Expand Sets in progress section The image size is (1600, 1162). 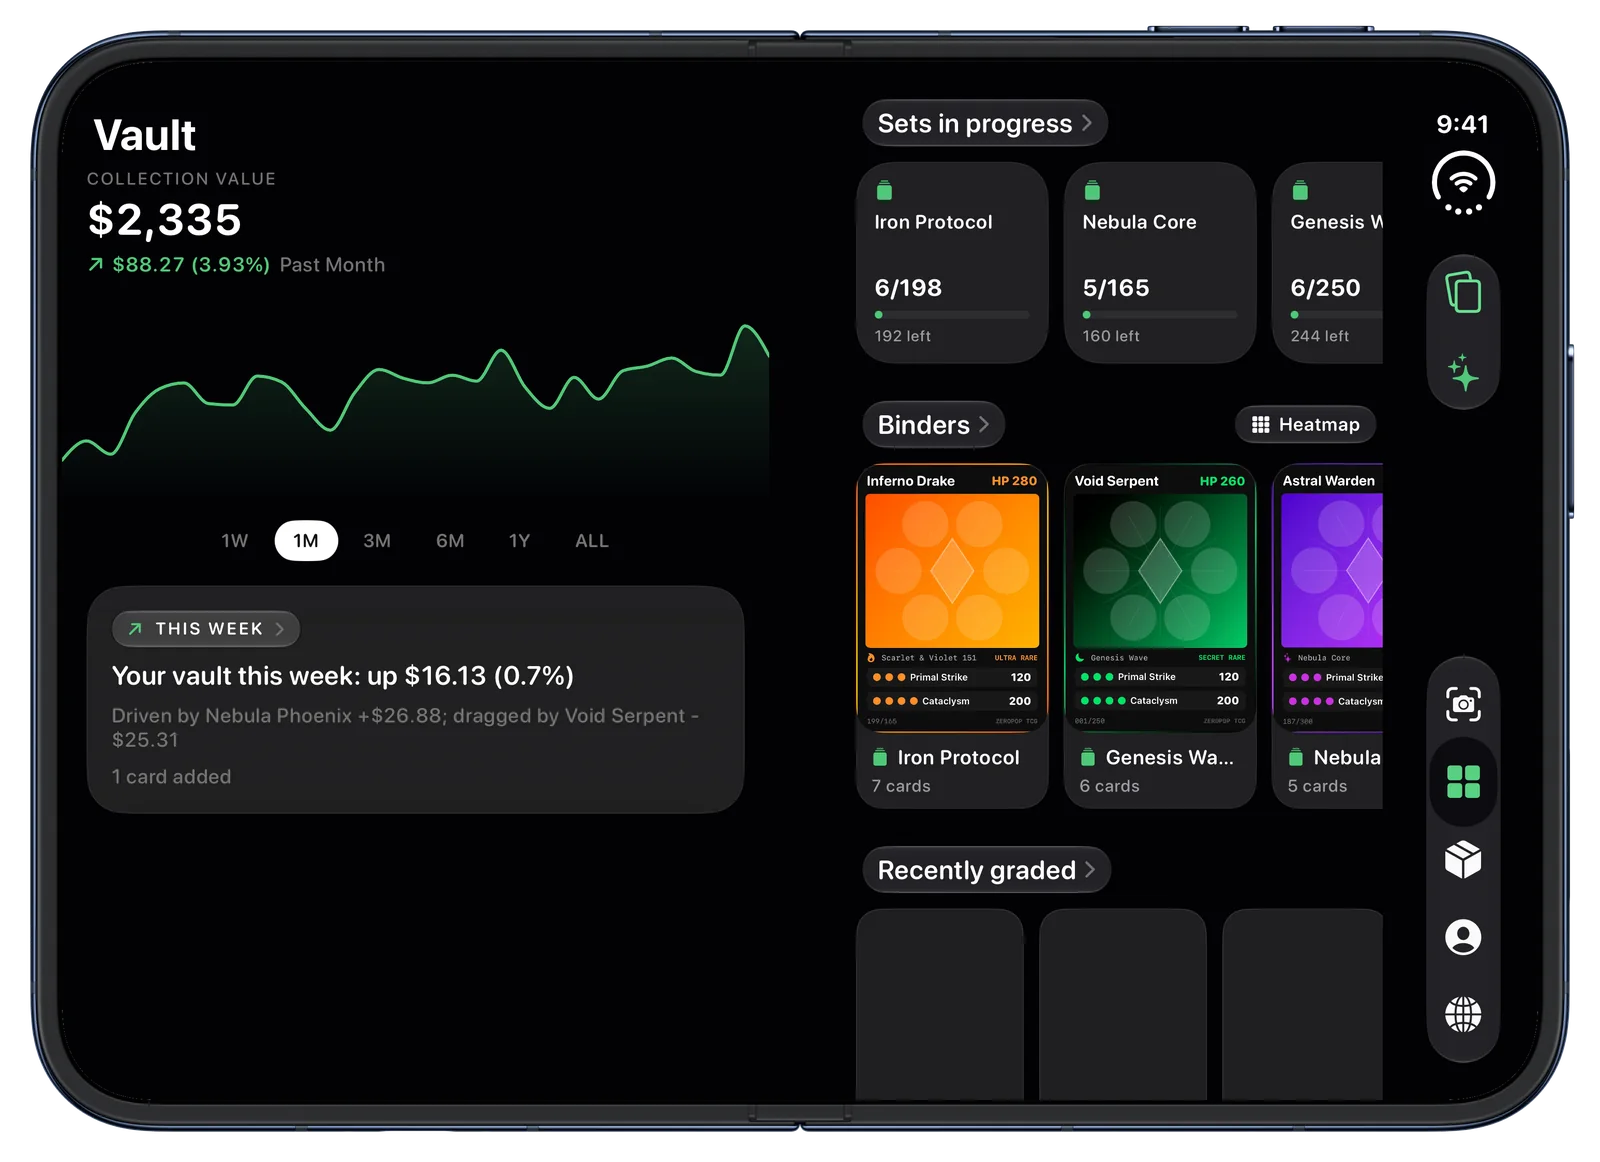(x=985, y=123)
